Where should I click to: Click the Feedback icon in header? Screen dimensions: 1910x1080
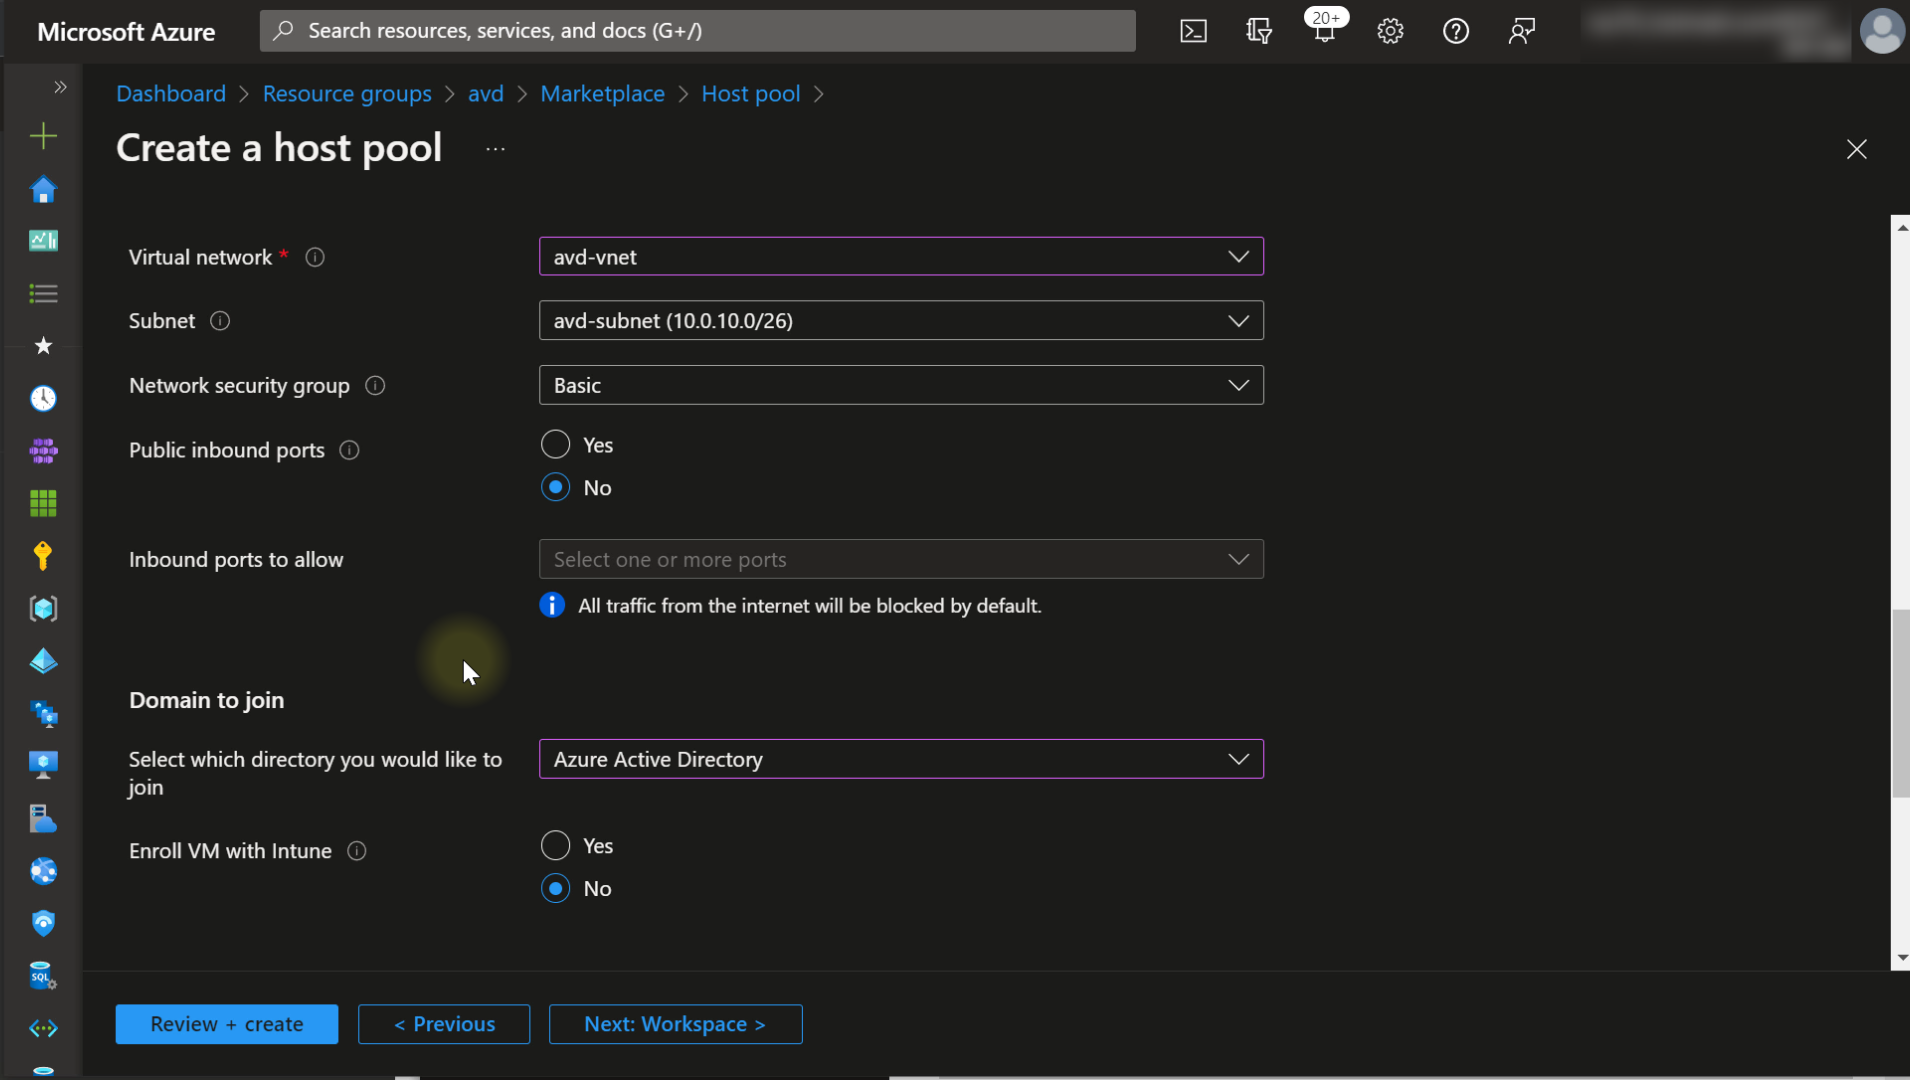1521,31
